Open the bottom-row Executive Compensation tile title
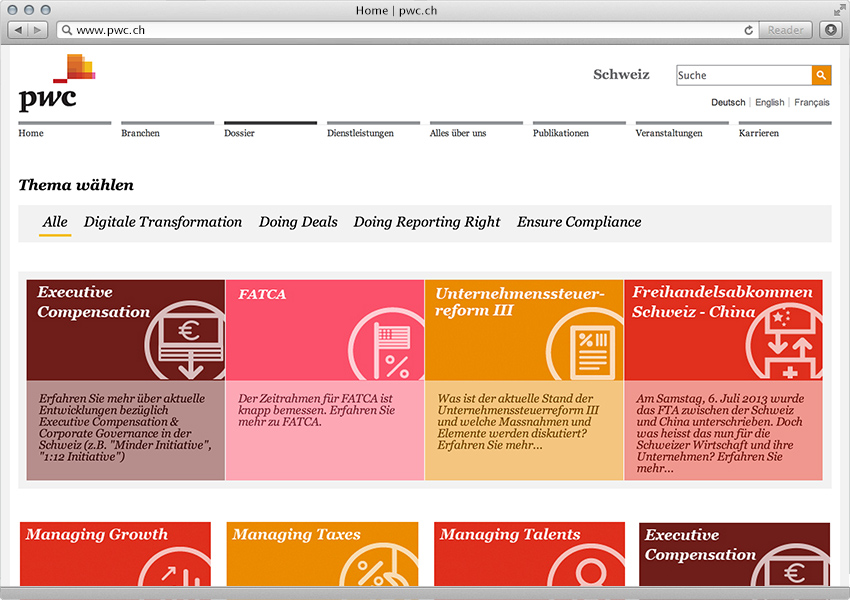Image resolution: width=850 pixels, height=600 pixels. tap(700, 545)
